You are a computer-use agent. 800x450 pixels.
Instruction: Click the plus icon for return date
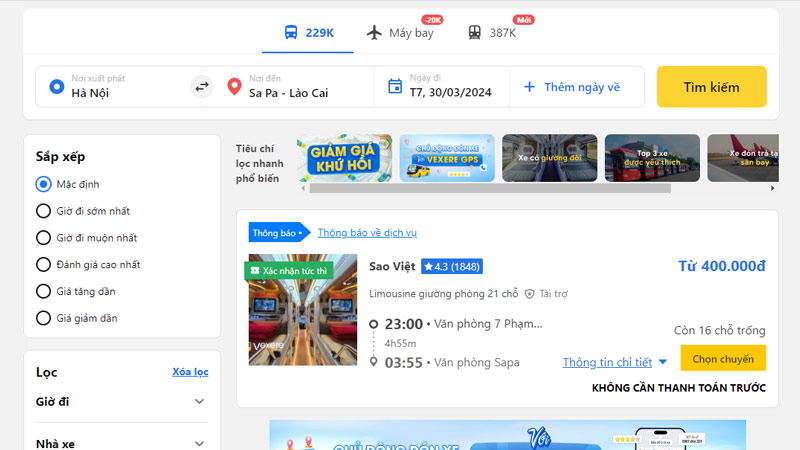pos(530,87)
